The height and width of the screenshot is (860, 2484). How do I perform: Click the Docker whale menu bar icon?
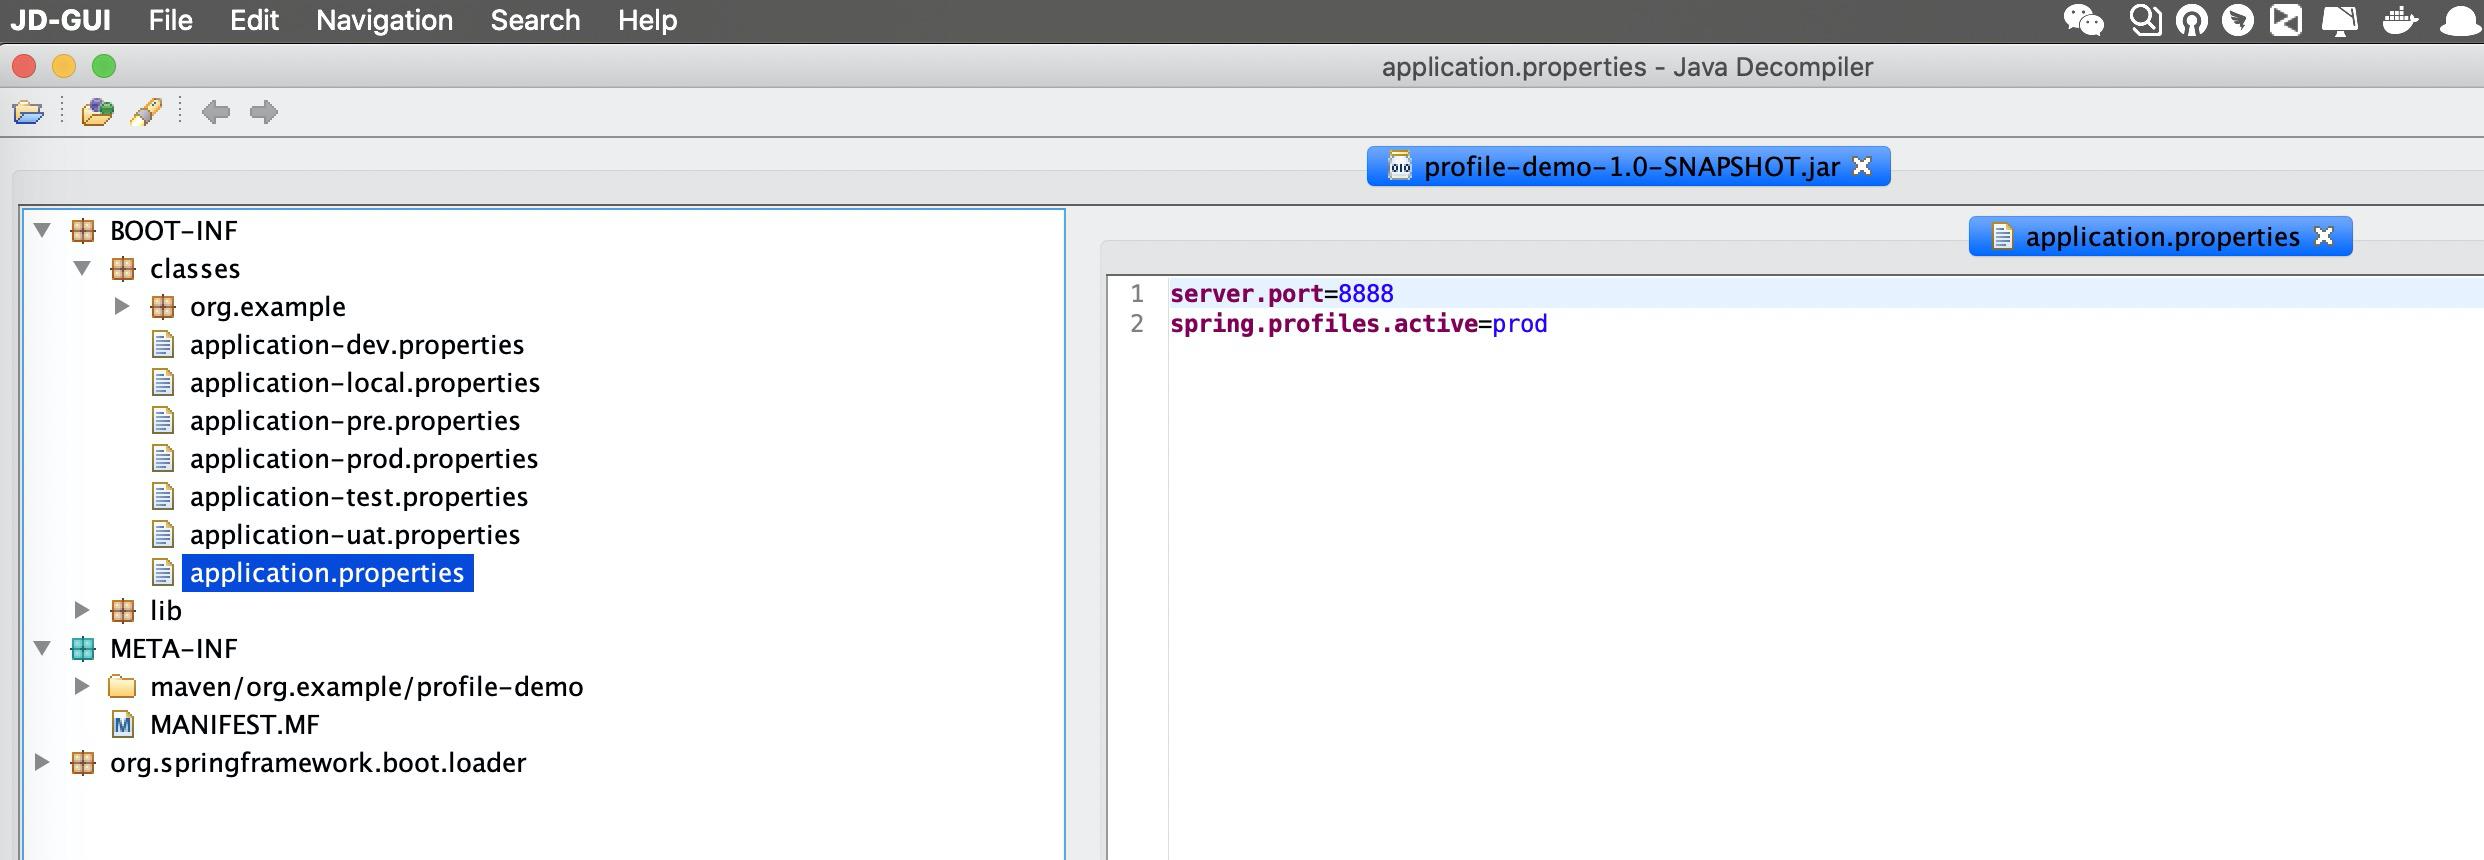(x=2399, y=20)
